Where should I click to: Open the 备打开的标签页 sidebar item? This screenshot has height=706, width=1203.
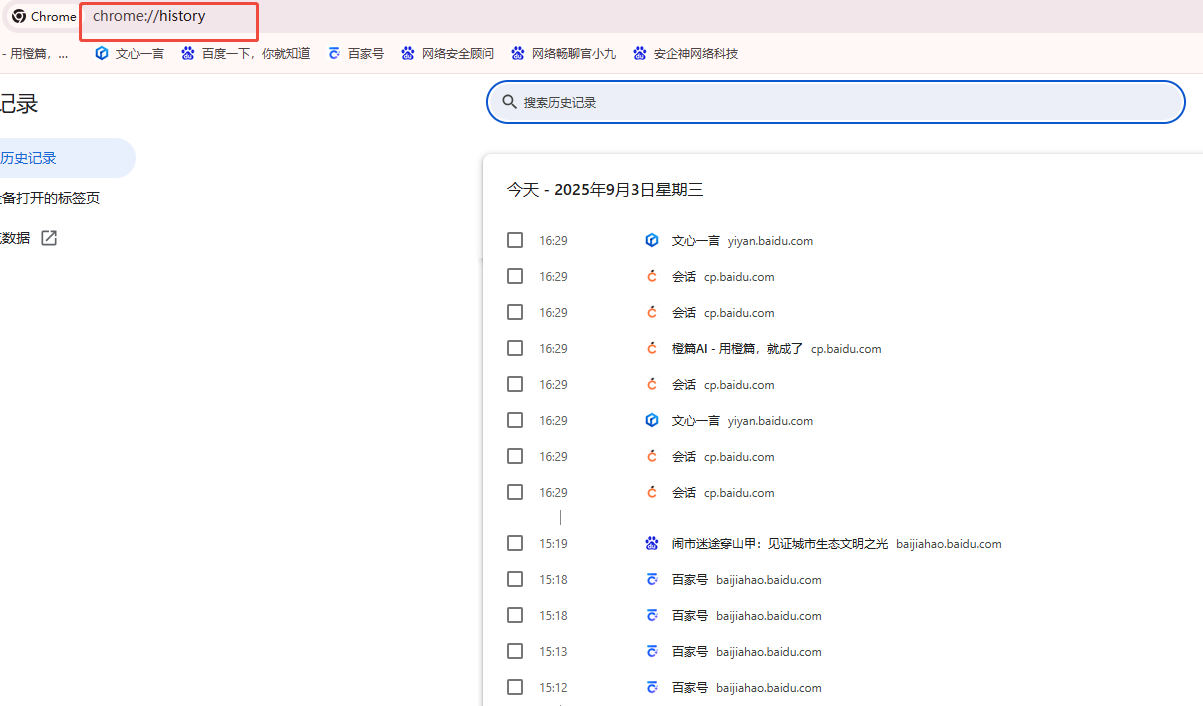coord(50,198)
